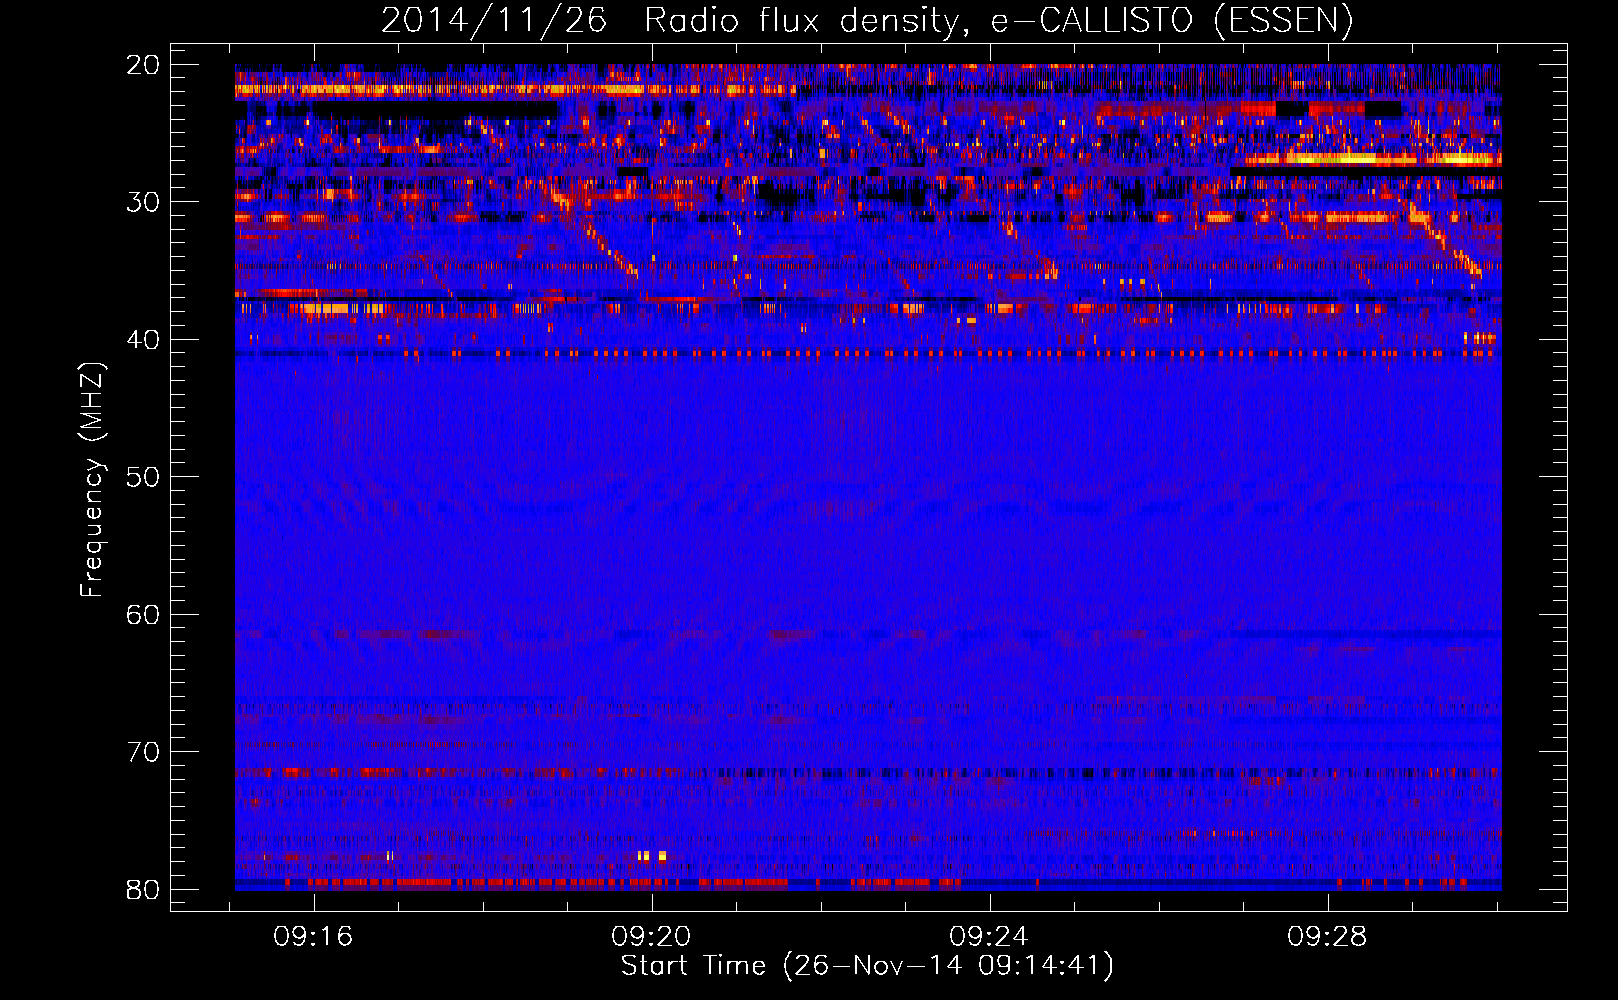Click the 09:20 time tick label
Viewport: 1618px width, 1000px height.
coord(652,937)
